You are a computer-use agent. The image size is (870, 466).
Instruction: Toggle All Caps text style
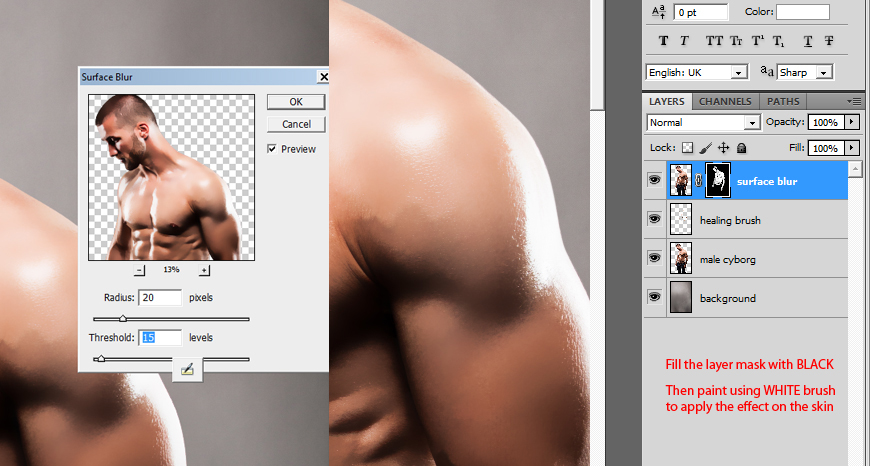click(715, 40)
